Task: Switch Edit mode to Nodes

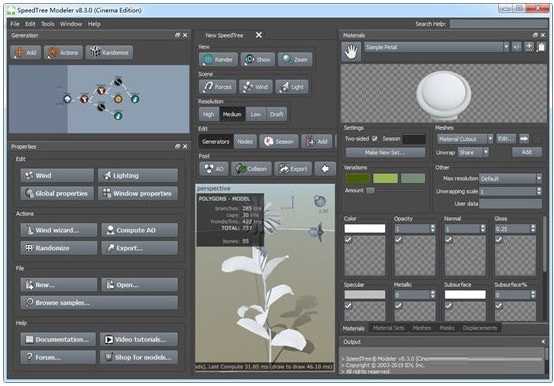Action: pyautogui.click(x=244, y=141)
